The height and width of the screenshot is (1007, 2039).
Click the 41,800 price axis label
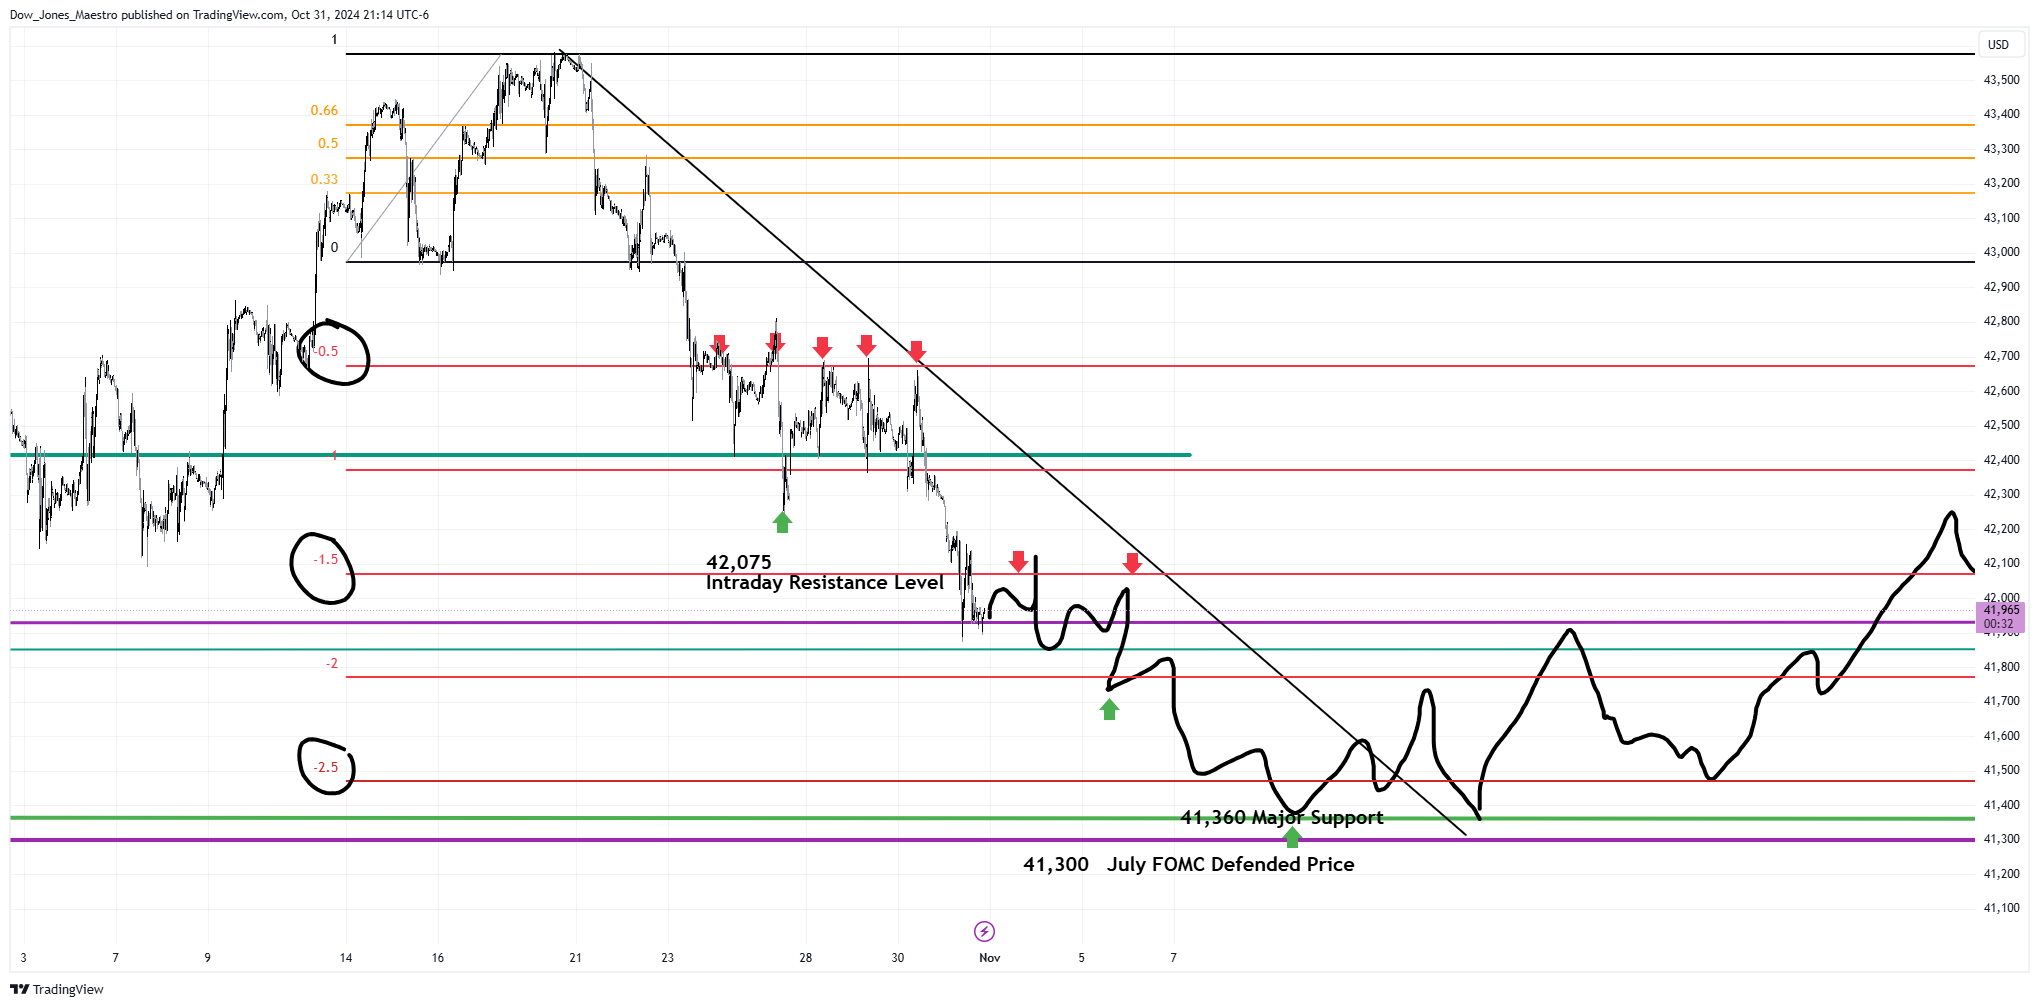coord(2001,667)
